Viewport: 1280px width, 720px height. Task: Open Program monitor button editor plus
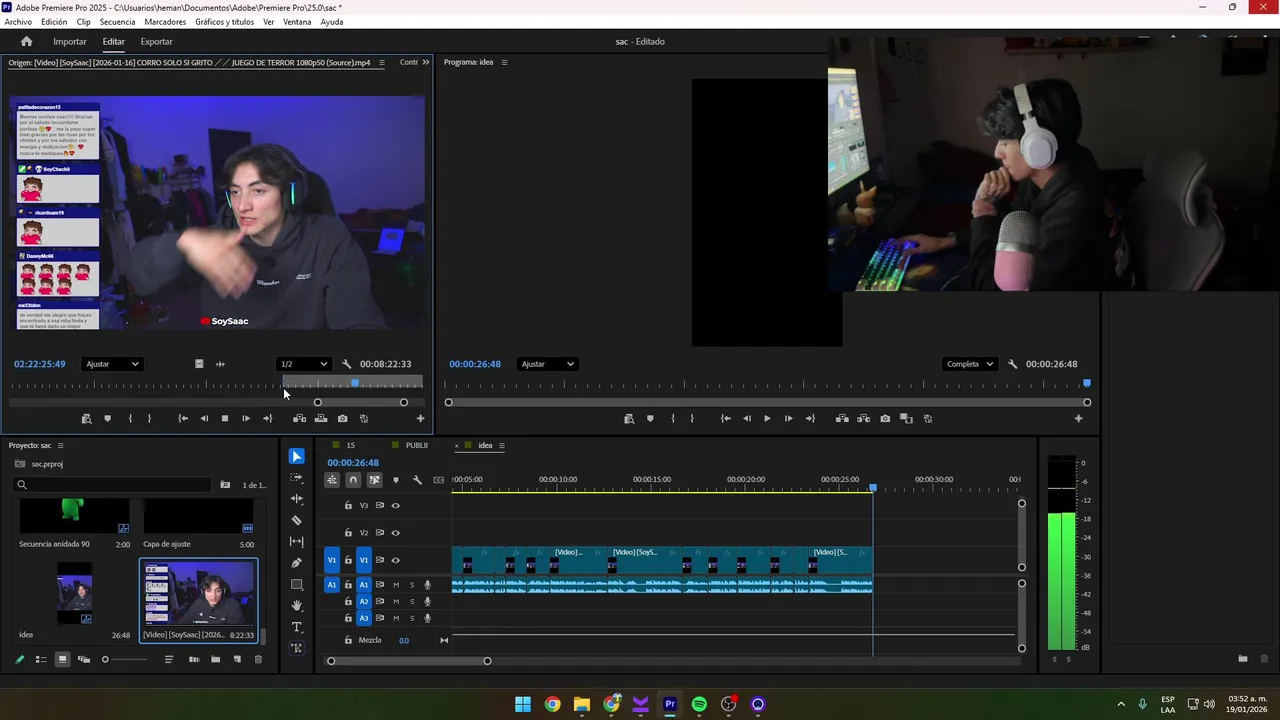click(x=1078, y=419)
